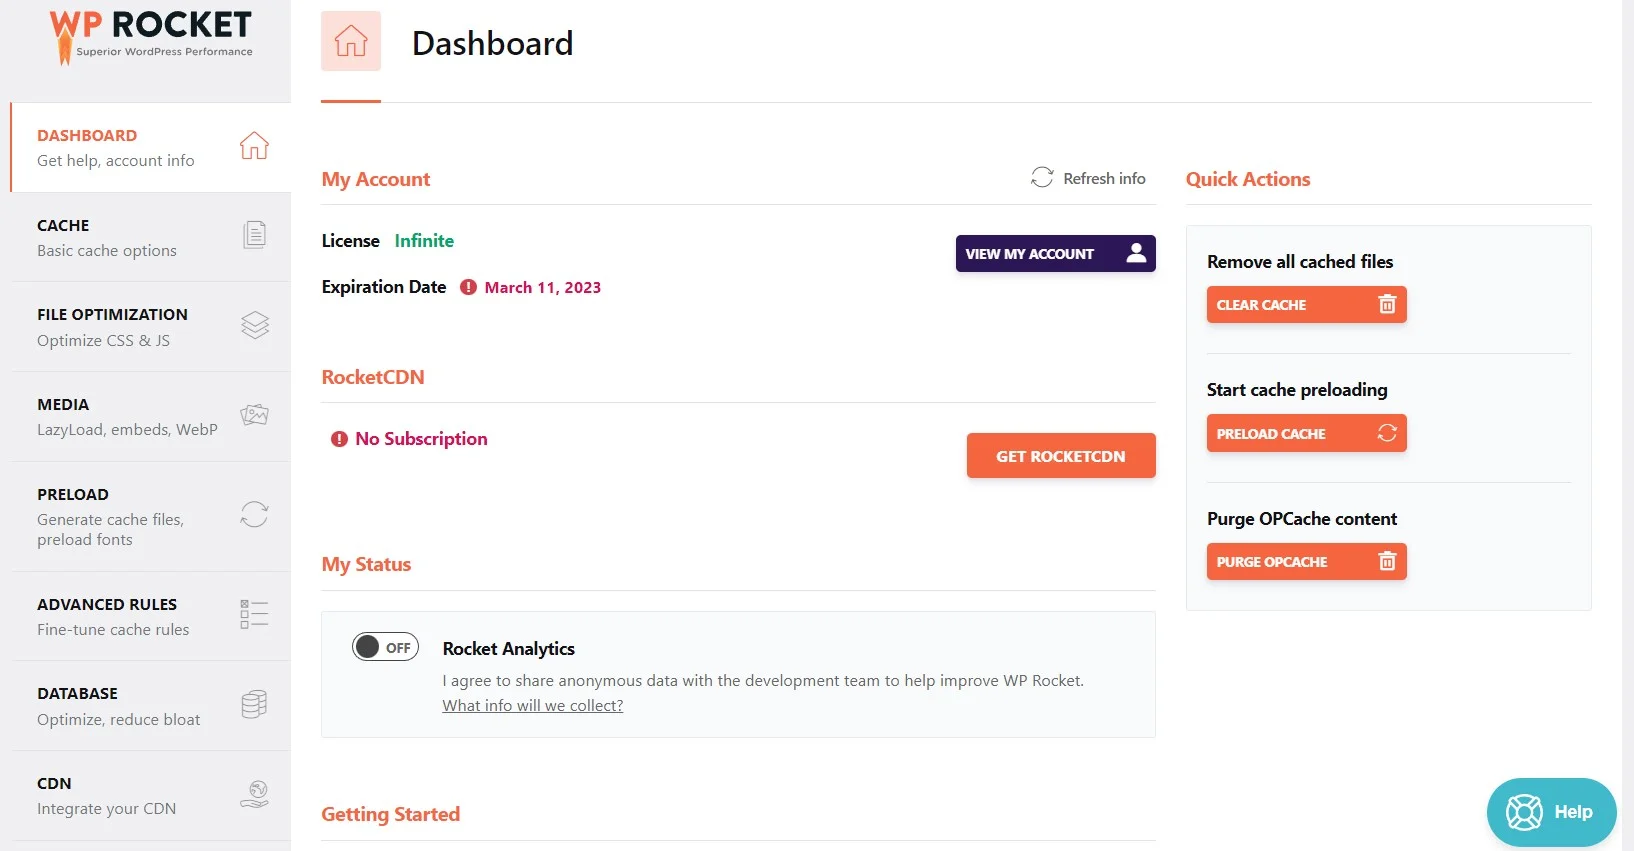Click the Infinite license value
The width and height of the screenshot is (1634, 851).
click(424, 240)
